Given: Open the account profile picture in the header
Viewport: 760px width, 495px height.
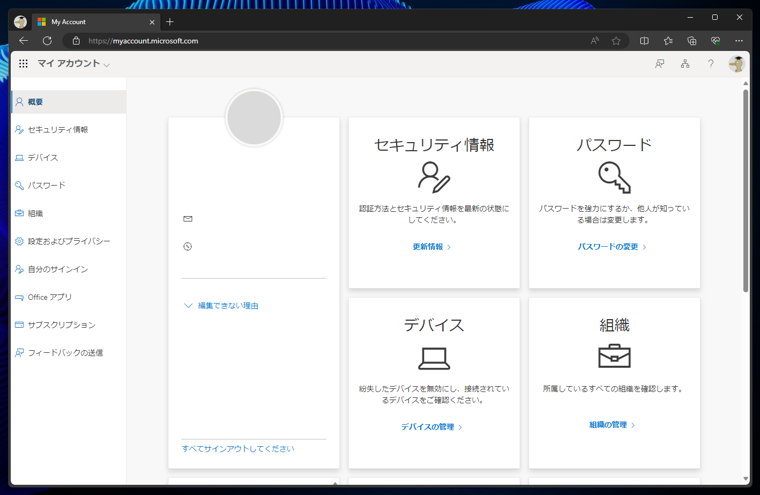Looking at the screenshot, I should pyautogui.click(x=737, y=64).
